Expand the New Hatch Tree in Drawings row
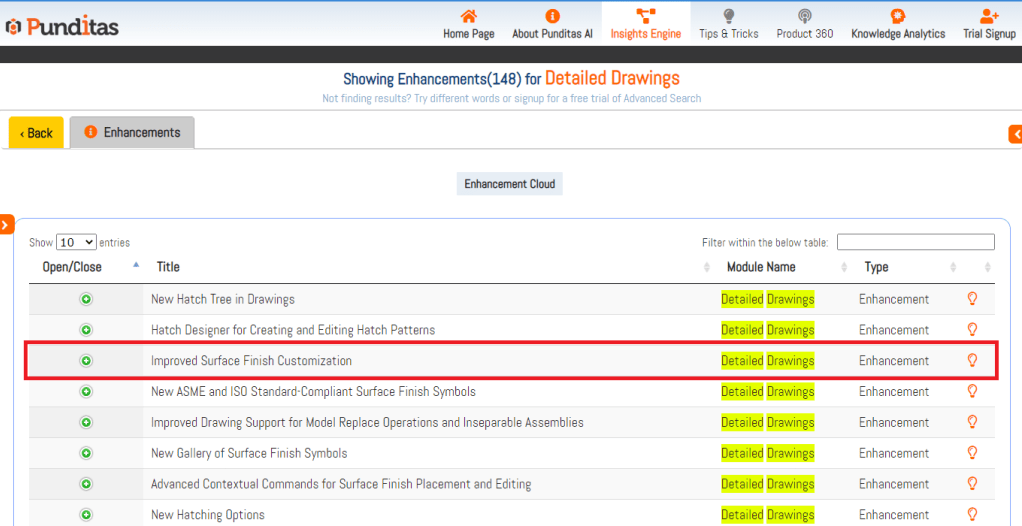The height and width of the screenshot is (526, 1022). [86, 299]
